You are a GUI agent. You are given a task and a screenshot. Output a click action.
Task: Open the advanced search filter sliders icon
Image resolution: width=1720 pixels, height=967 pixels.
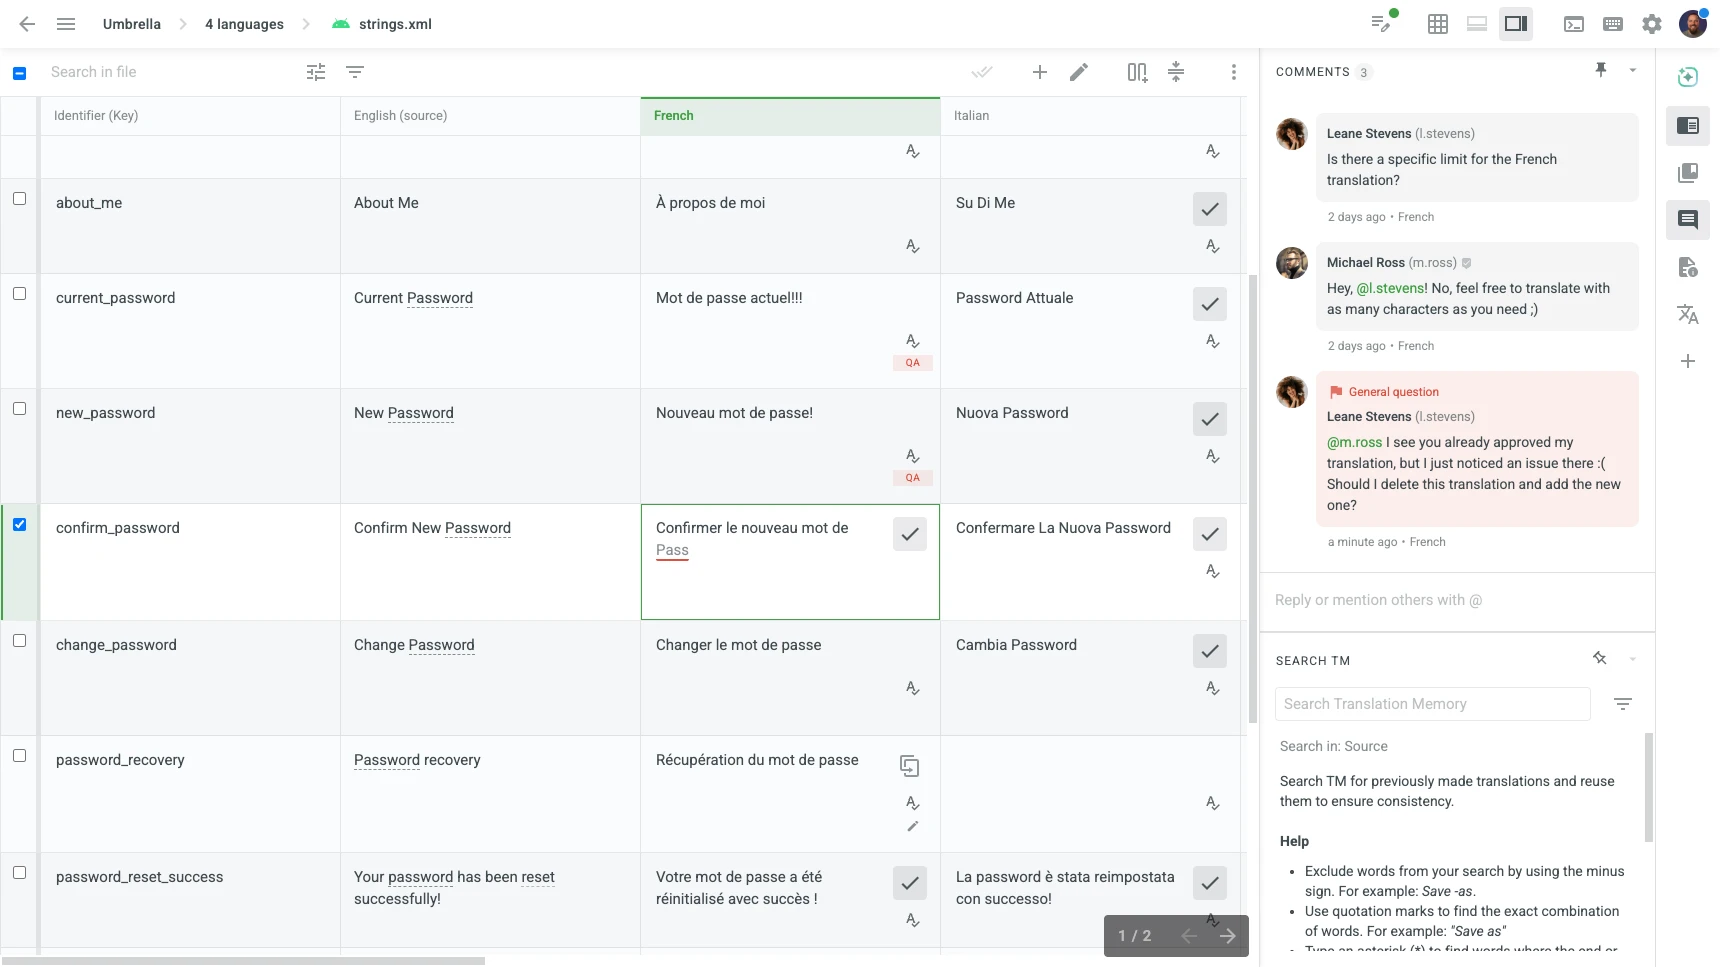(x=316, y=72)
